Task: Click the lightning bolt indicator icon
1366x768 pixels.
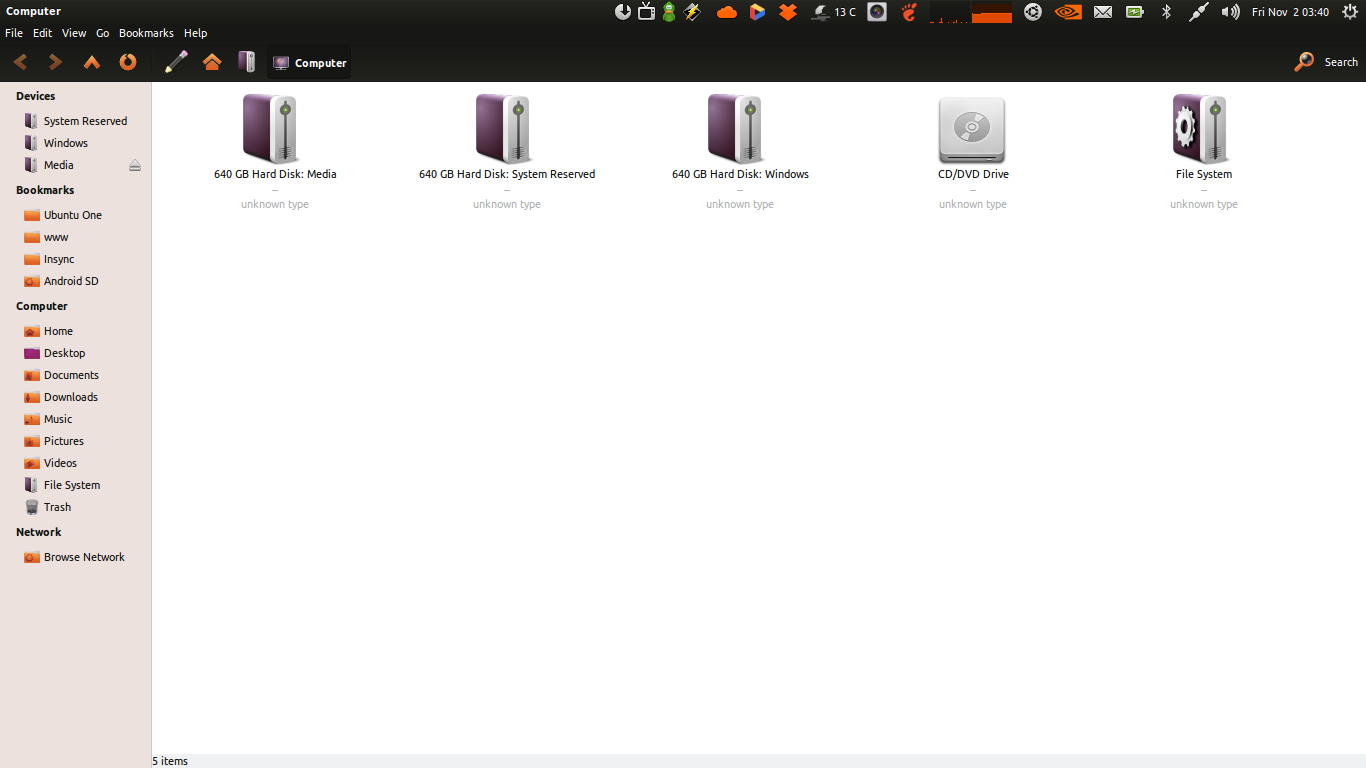Action: [692, 12]
